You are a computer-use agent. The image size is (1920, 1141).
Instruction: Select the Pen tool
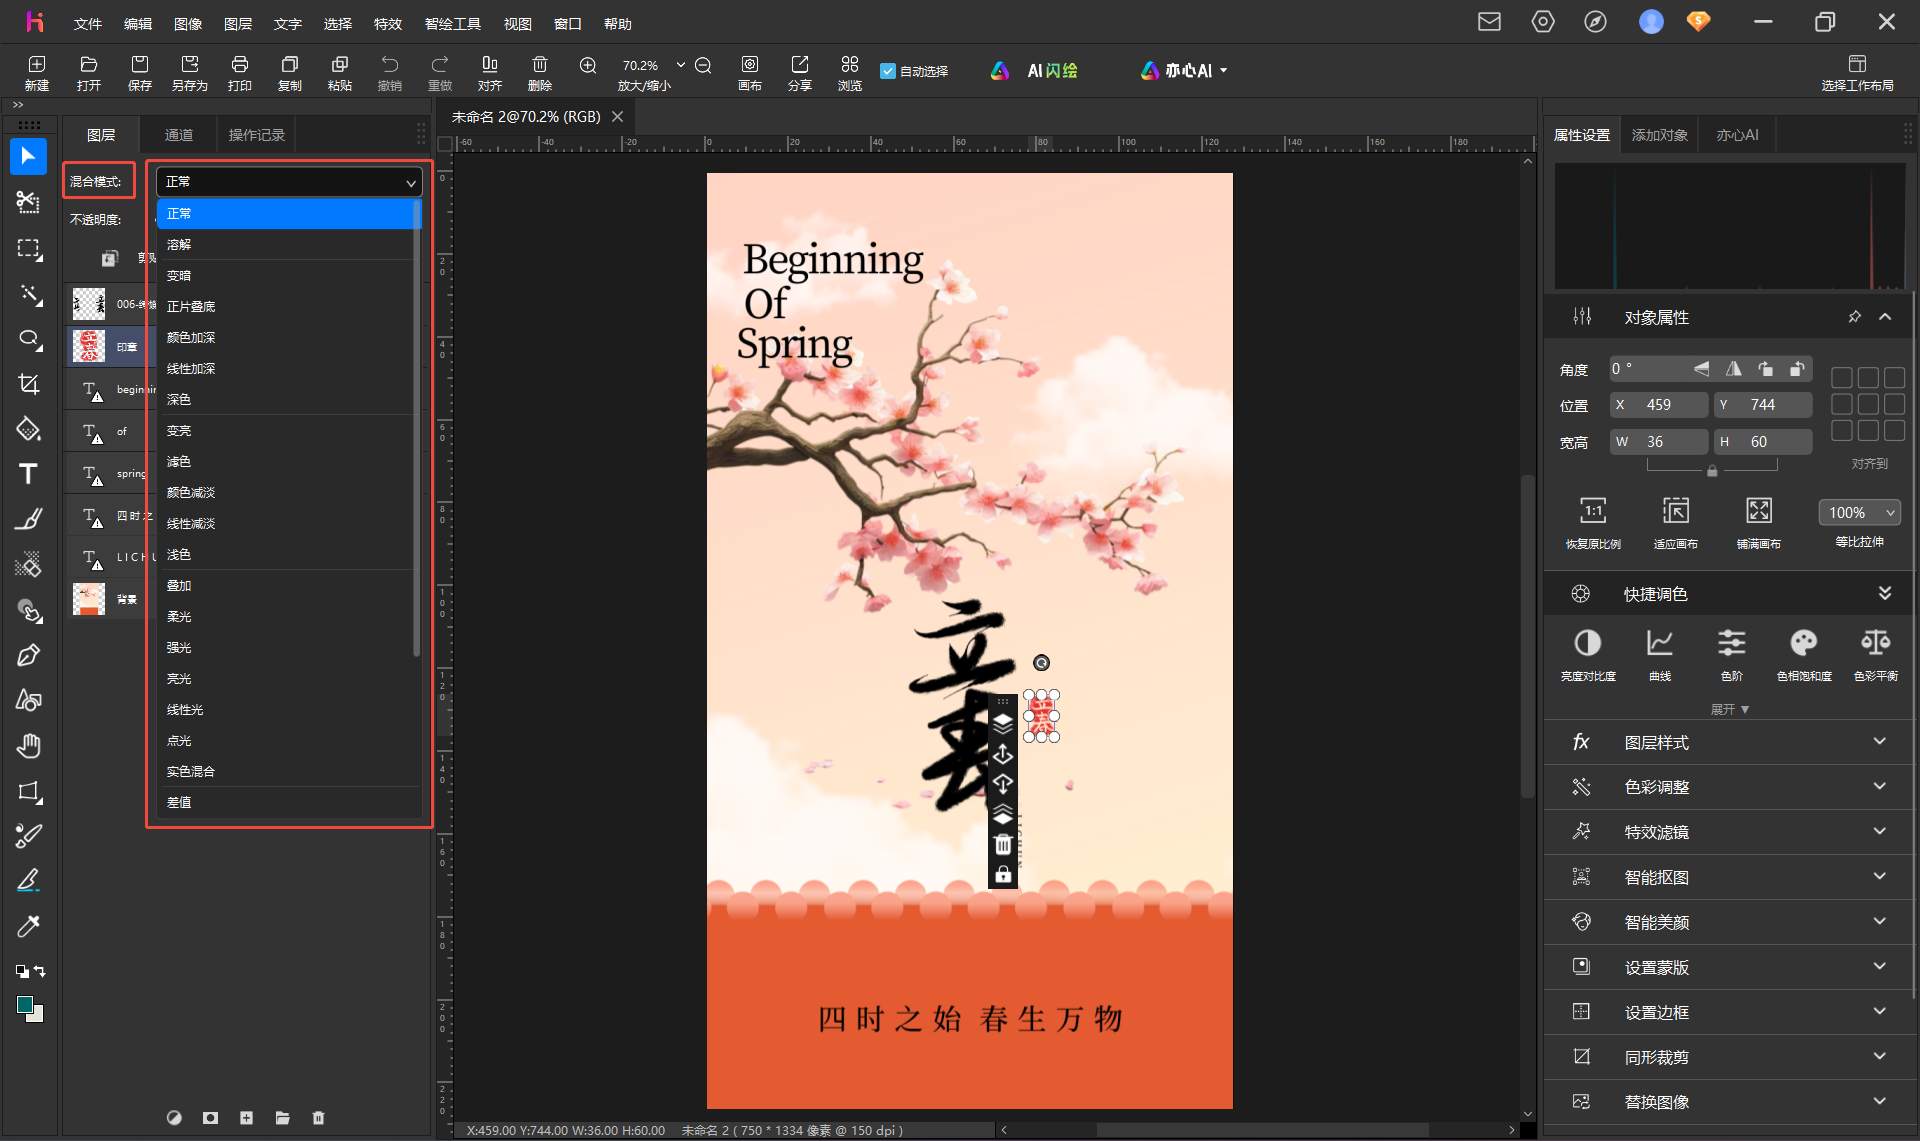pos(28,655)
